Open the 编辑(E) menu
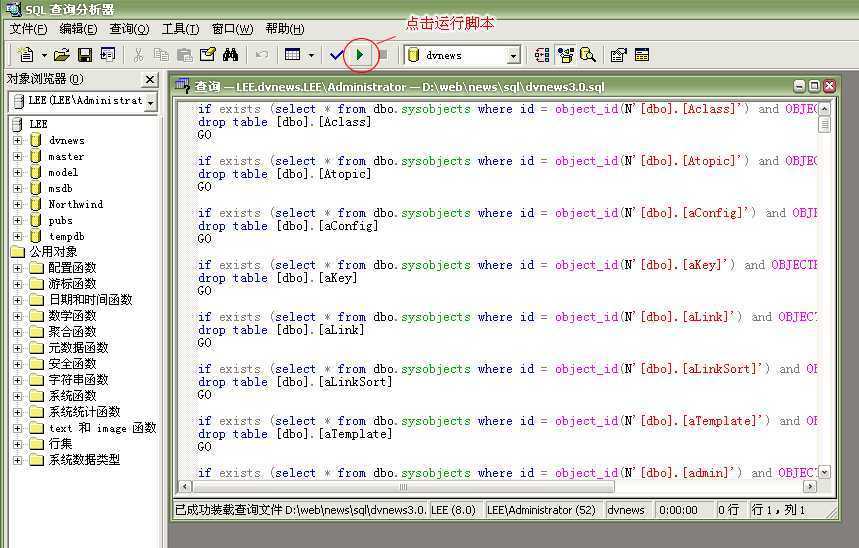Viewport: 859px width, 548px height. [x=78, y=29]
